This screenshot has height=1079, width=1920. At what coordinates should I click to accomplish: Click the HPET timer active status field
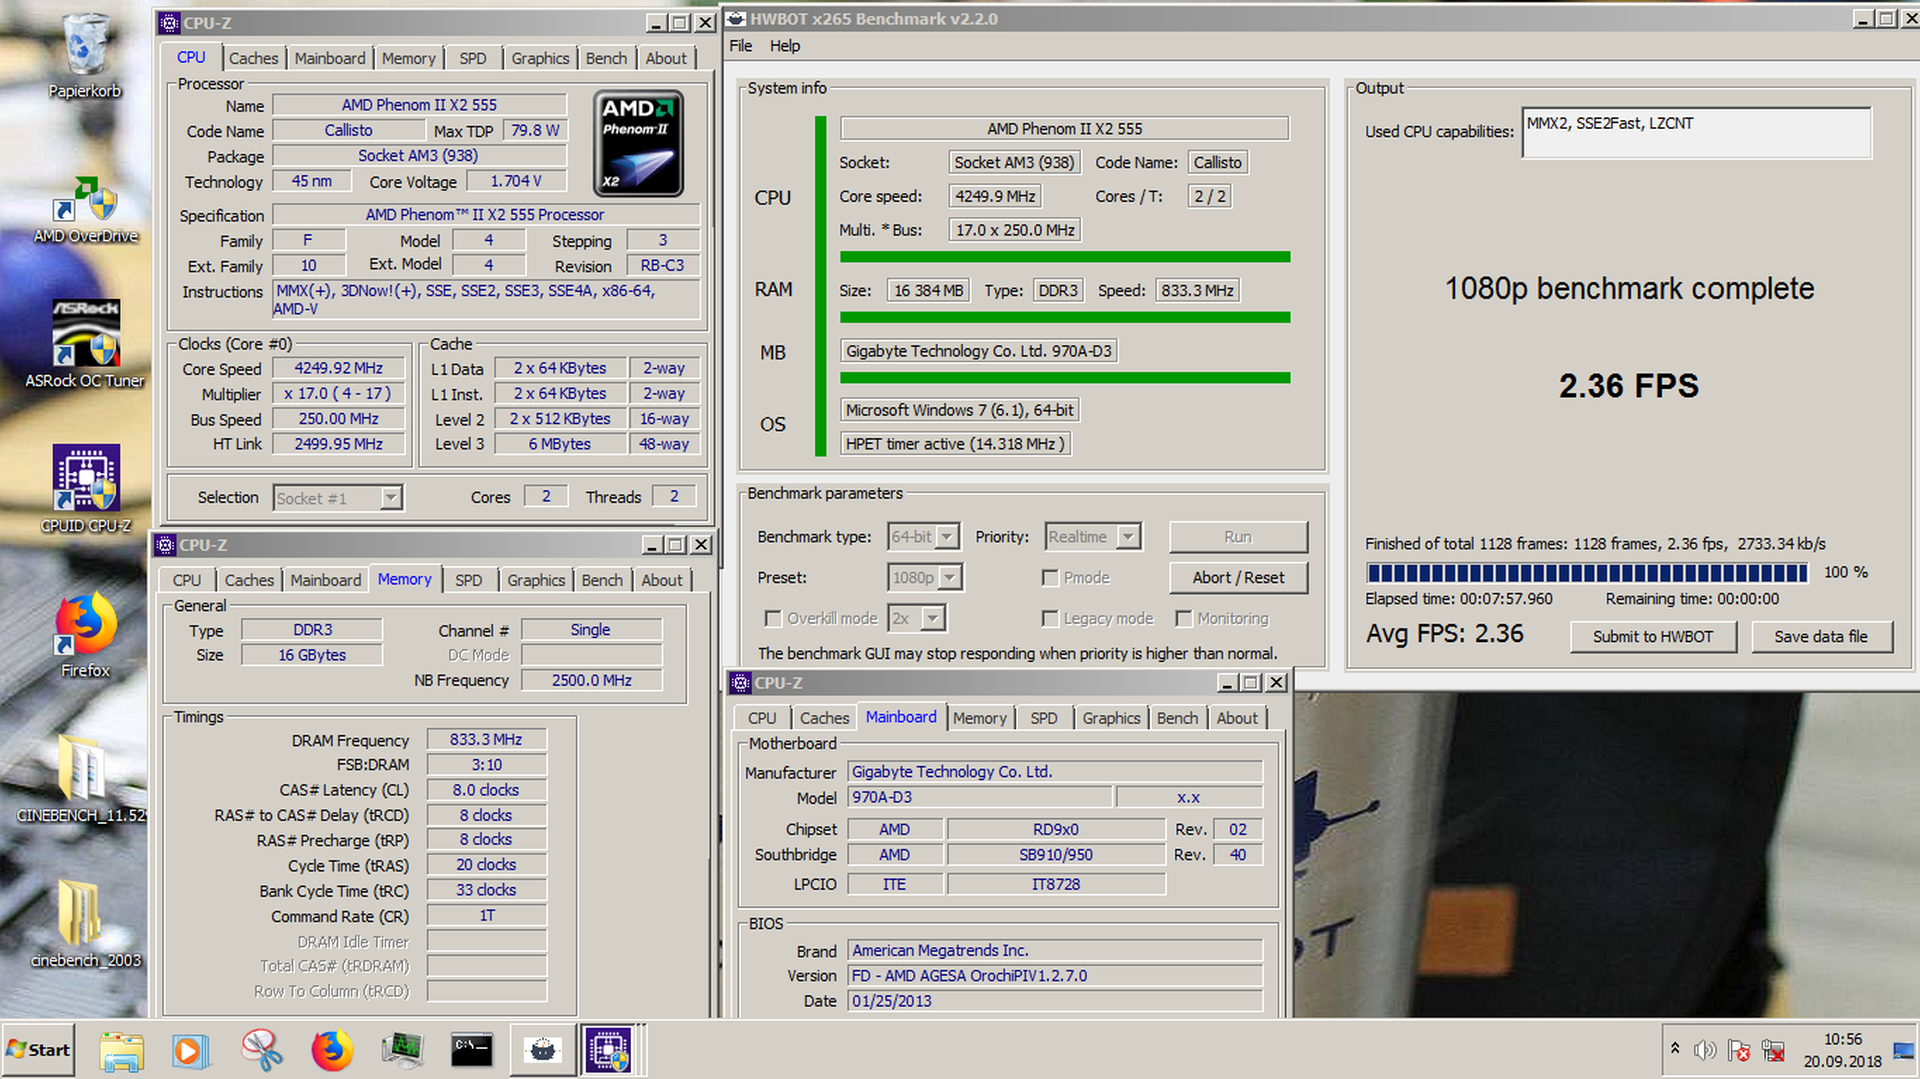(x=955, y=444)
